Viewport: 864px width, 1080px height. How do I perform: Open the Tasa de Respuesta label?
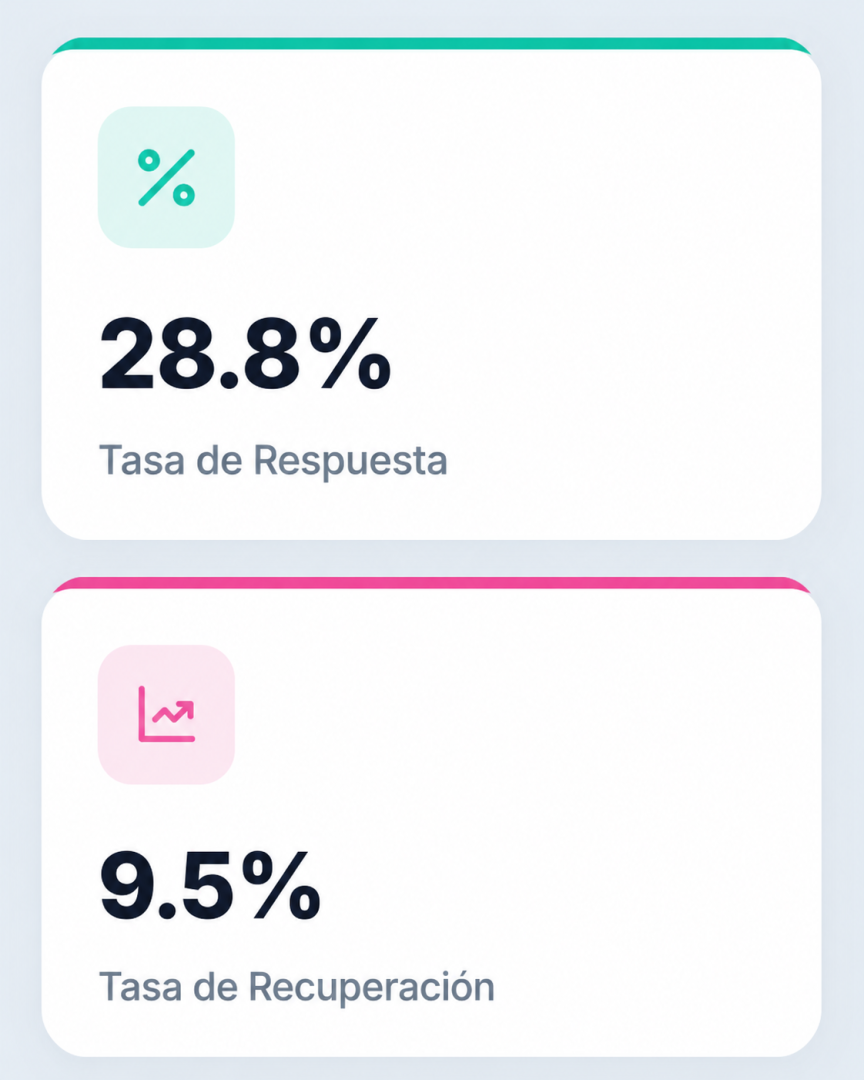(x=274, y=459)
